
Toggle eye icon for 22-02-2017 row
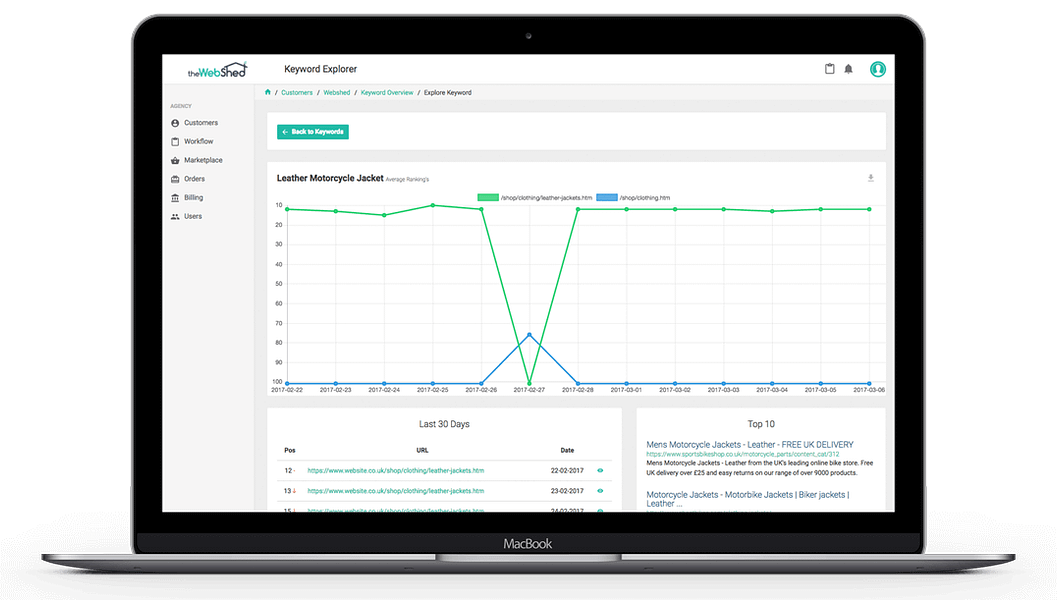[600, 471]
